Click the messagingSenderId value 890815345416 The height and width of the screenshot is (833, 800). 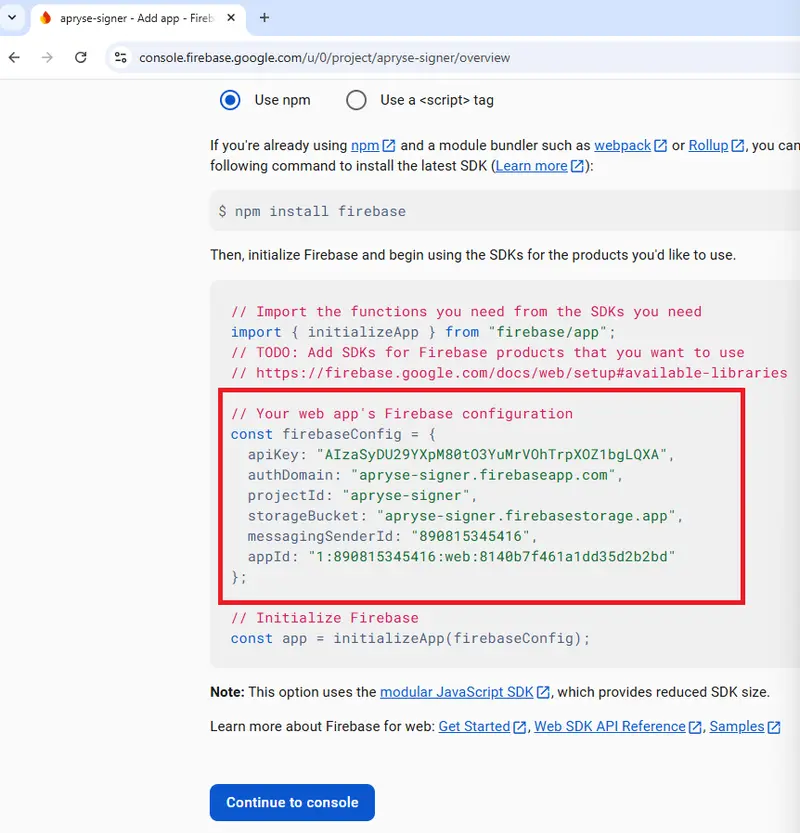coord(470,537)
